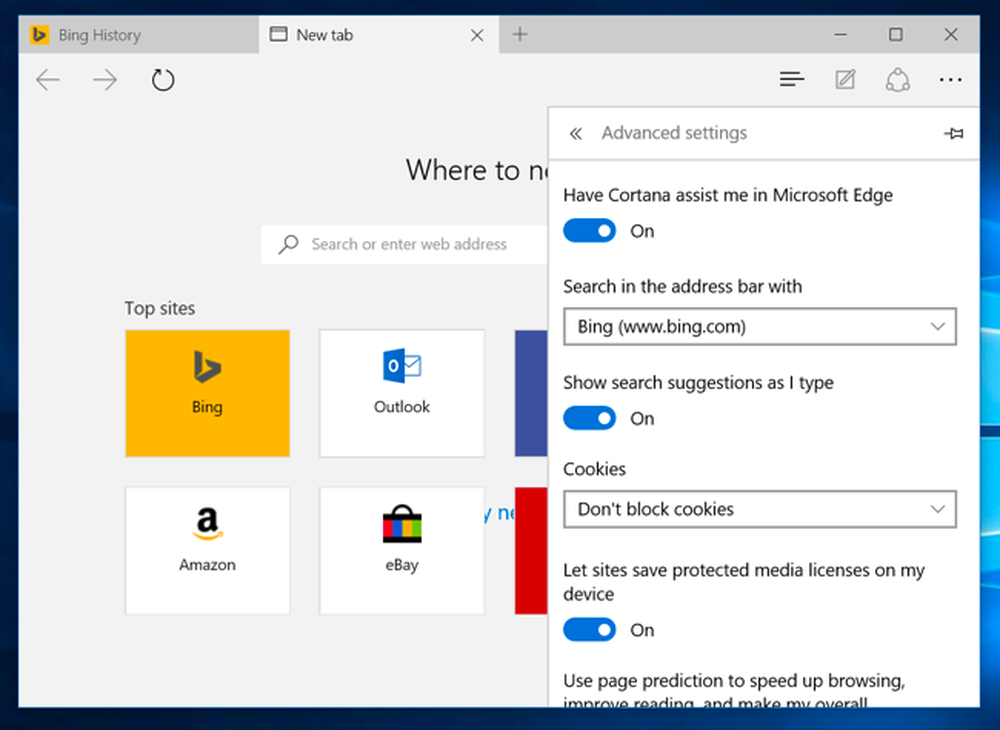Viewport: 1000px width, 730px height.
Task: Toggle protected media licenses switch
Action: tap(589, 630)
